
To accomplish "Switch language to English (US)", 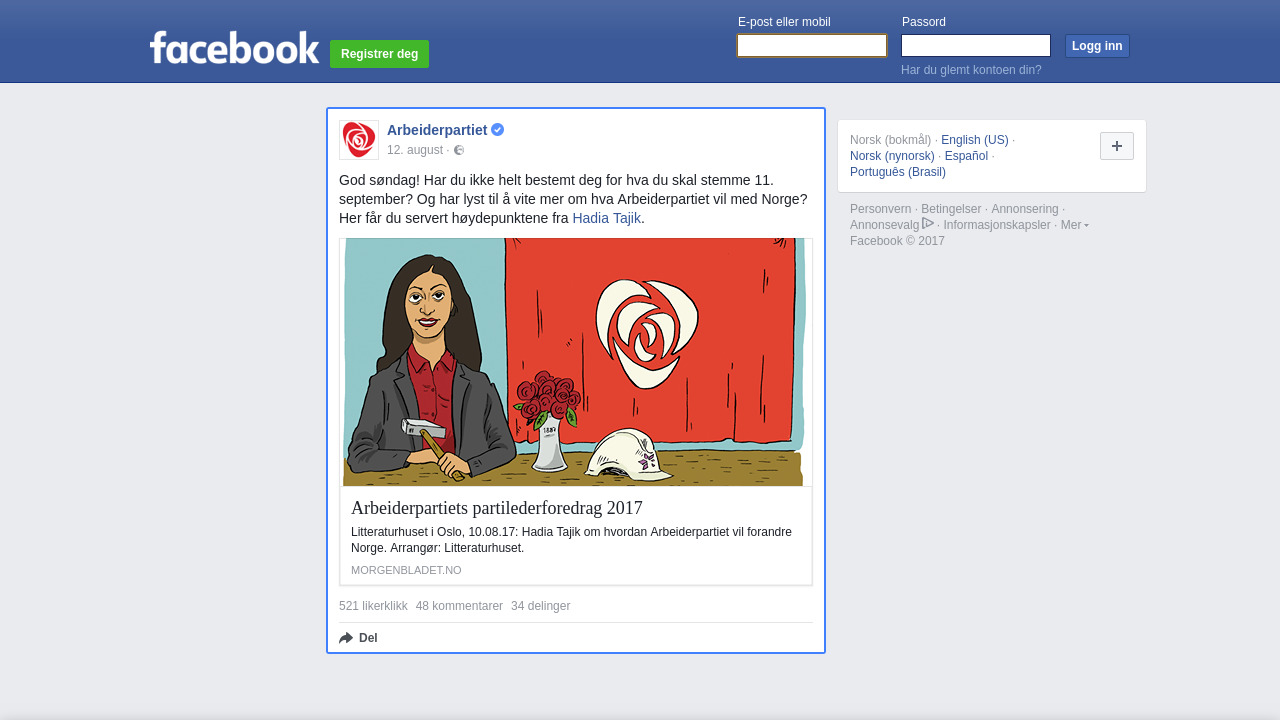I will (x=974, y=140).
